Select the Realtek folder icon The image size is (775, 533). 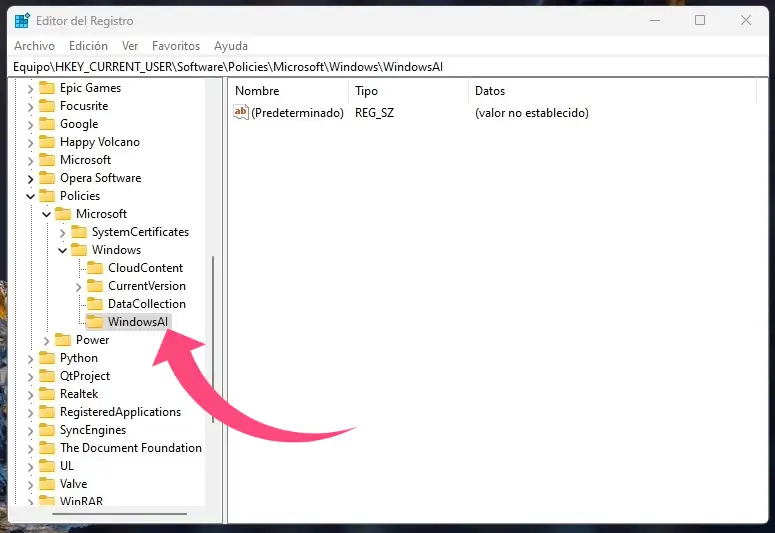point(47,394)
